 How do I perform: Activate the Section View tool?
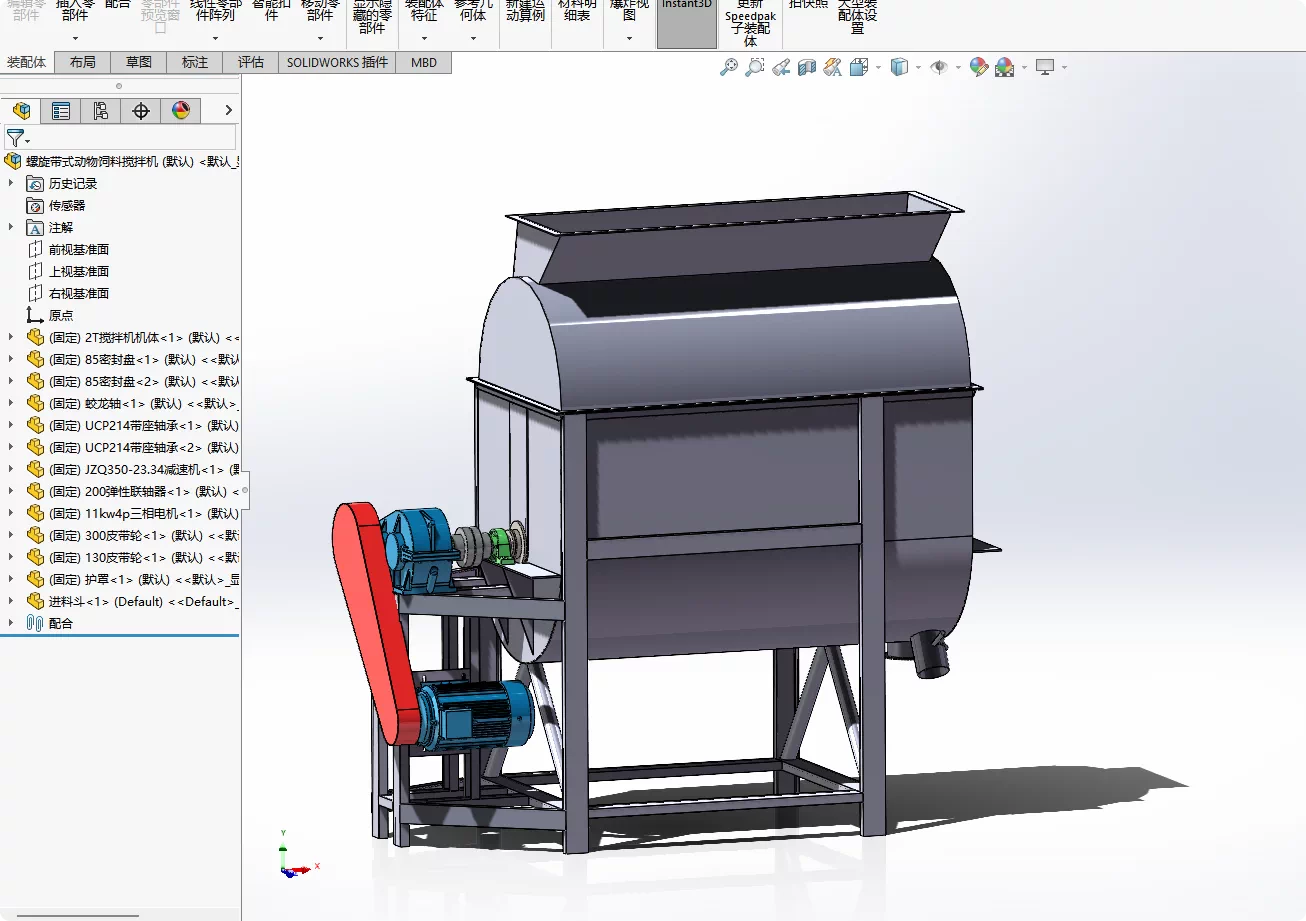coord(807,67)
